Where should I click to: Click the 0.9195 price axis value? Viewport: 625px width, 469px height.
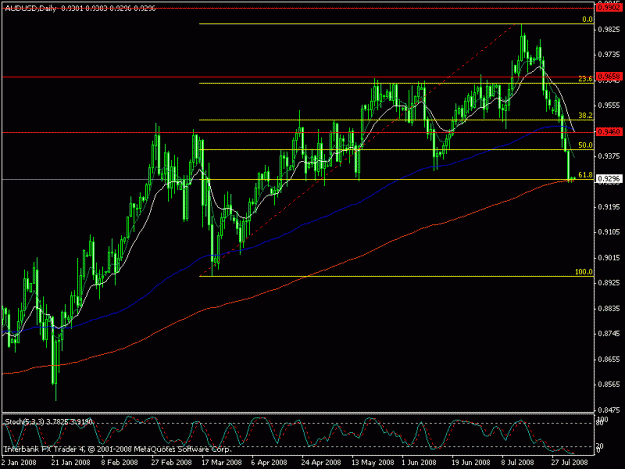coord(609,207)
